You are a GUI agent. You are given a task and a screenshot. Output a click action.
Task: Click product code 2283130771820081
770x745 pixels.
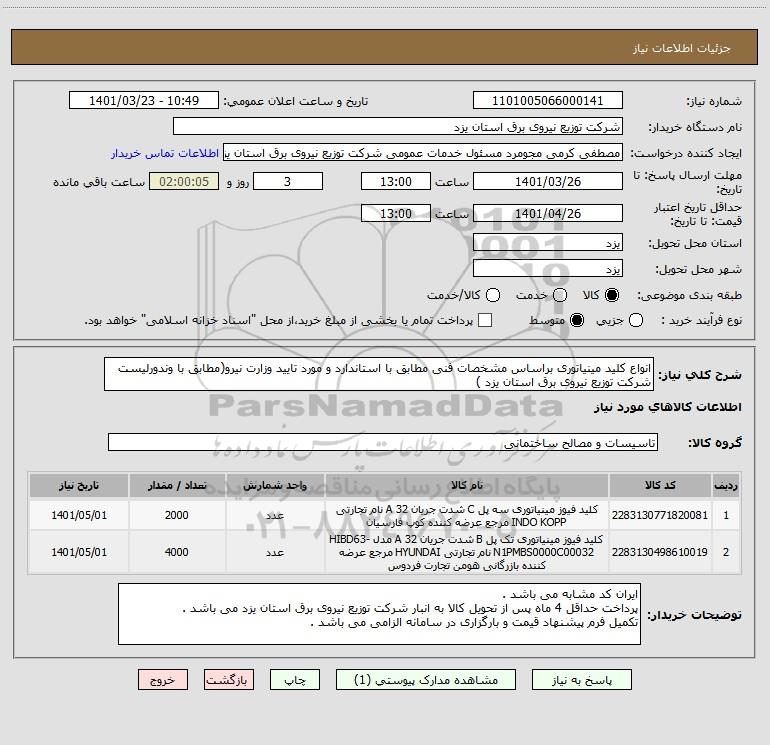pos(660,515)
